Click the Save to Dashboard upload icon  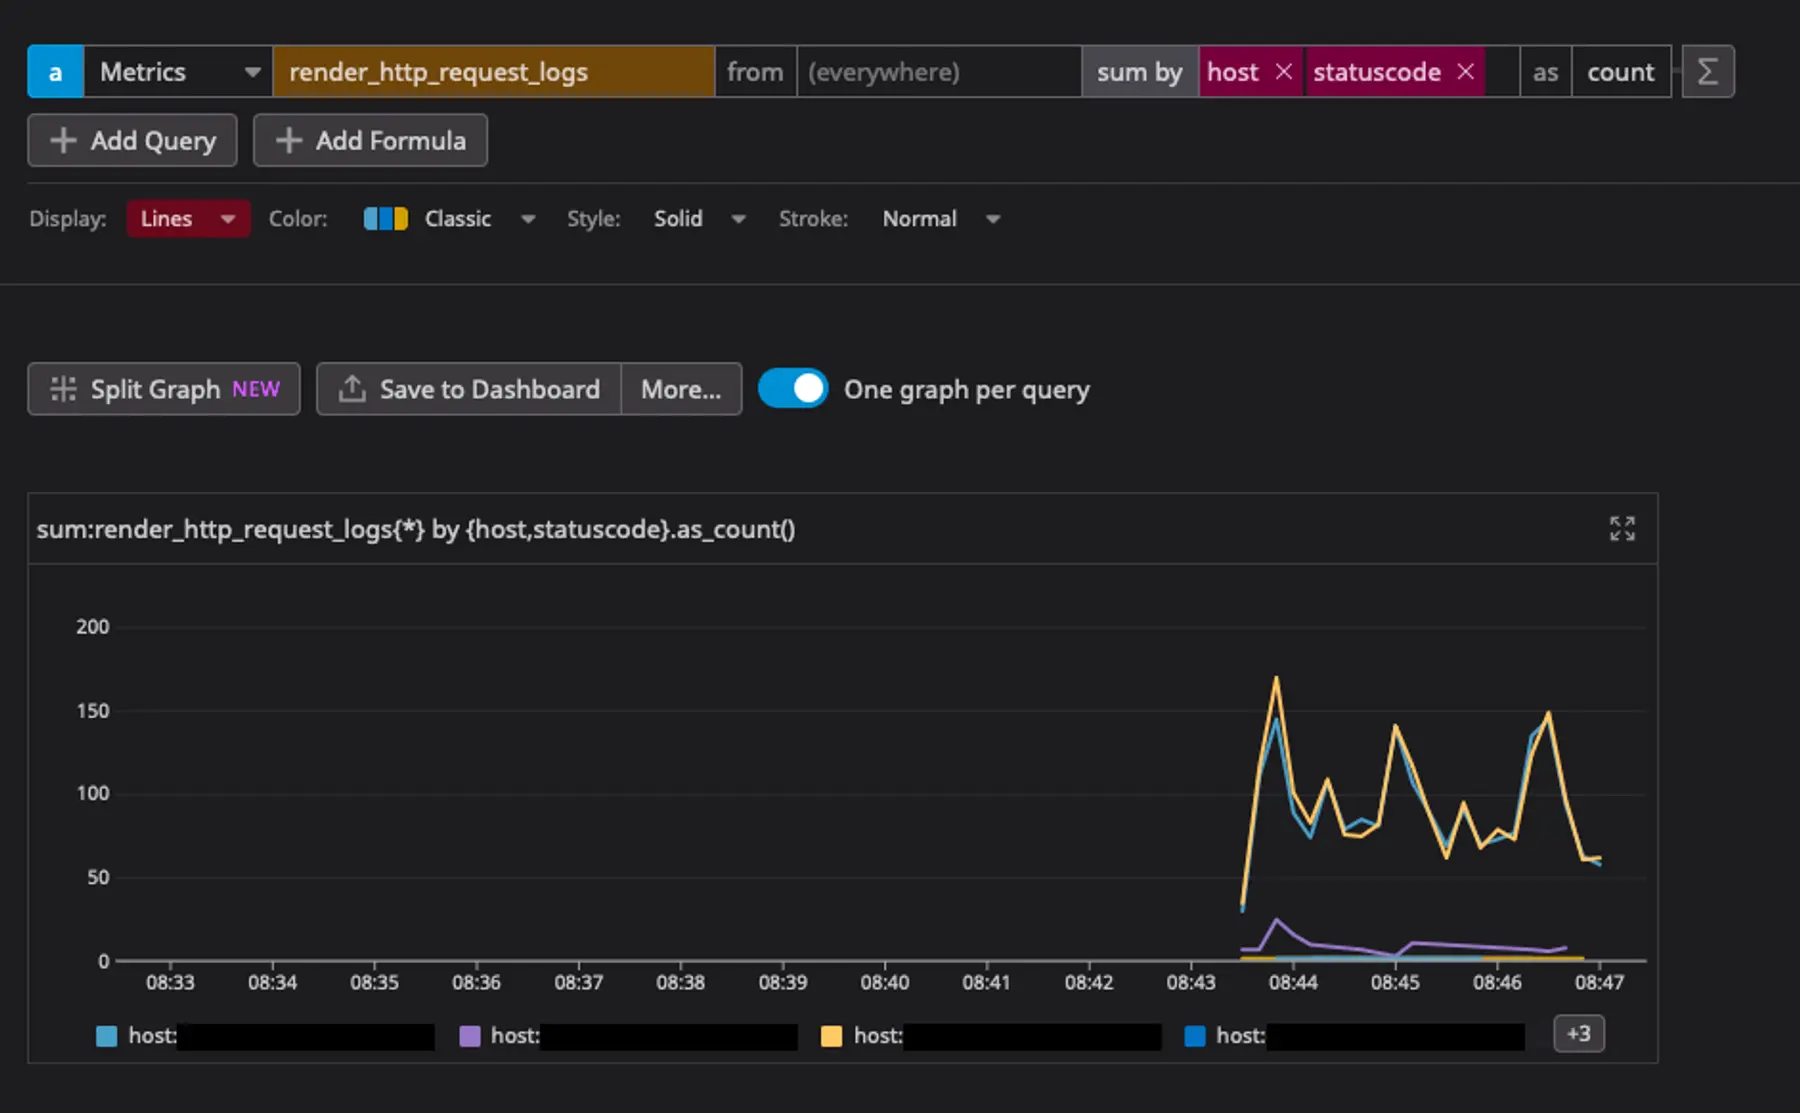point(351,389)
